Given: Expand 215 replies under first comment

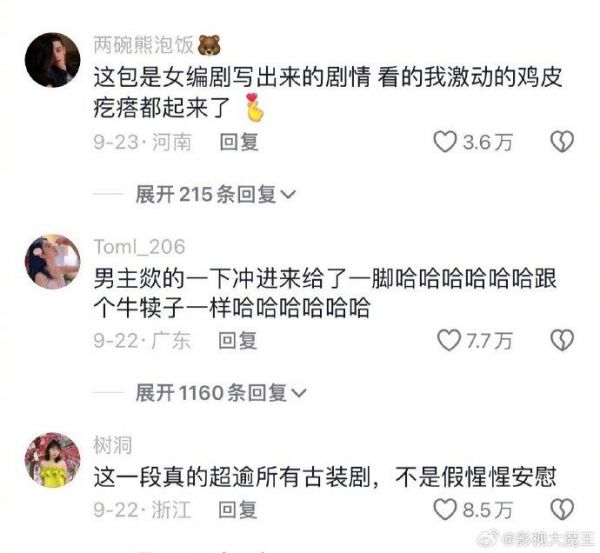Looking at the screenshot, I should (x=216, y=194).
